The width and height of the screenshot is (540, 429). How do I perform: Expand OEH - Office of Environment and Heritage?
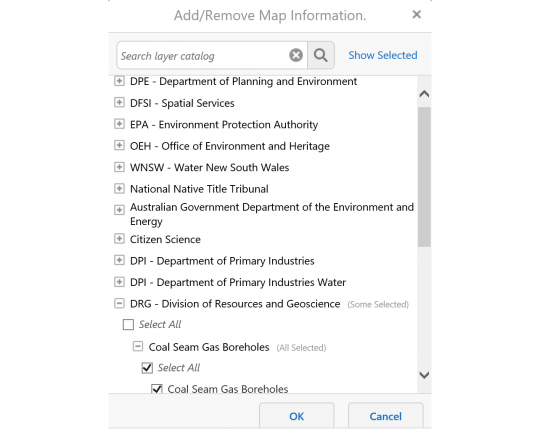[119, 145]
